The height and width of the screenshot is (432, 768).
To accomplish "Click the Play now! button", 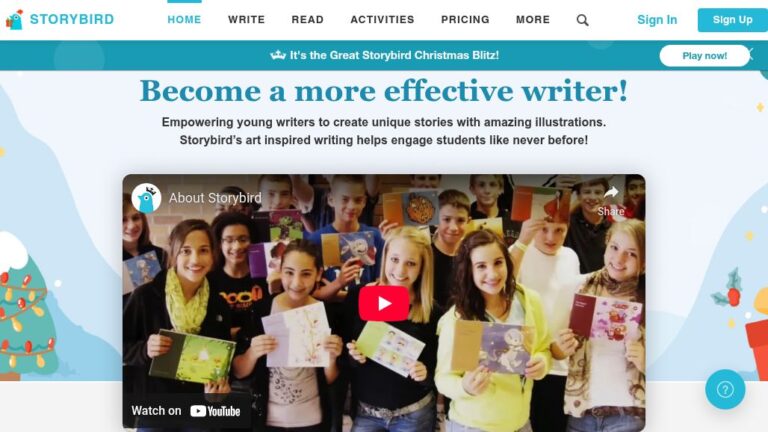I will [x=704, y=56].
